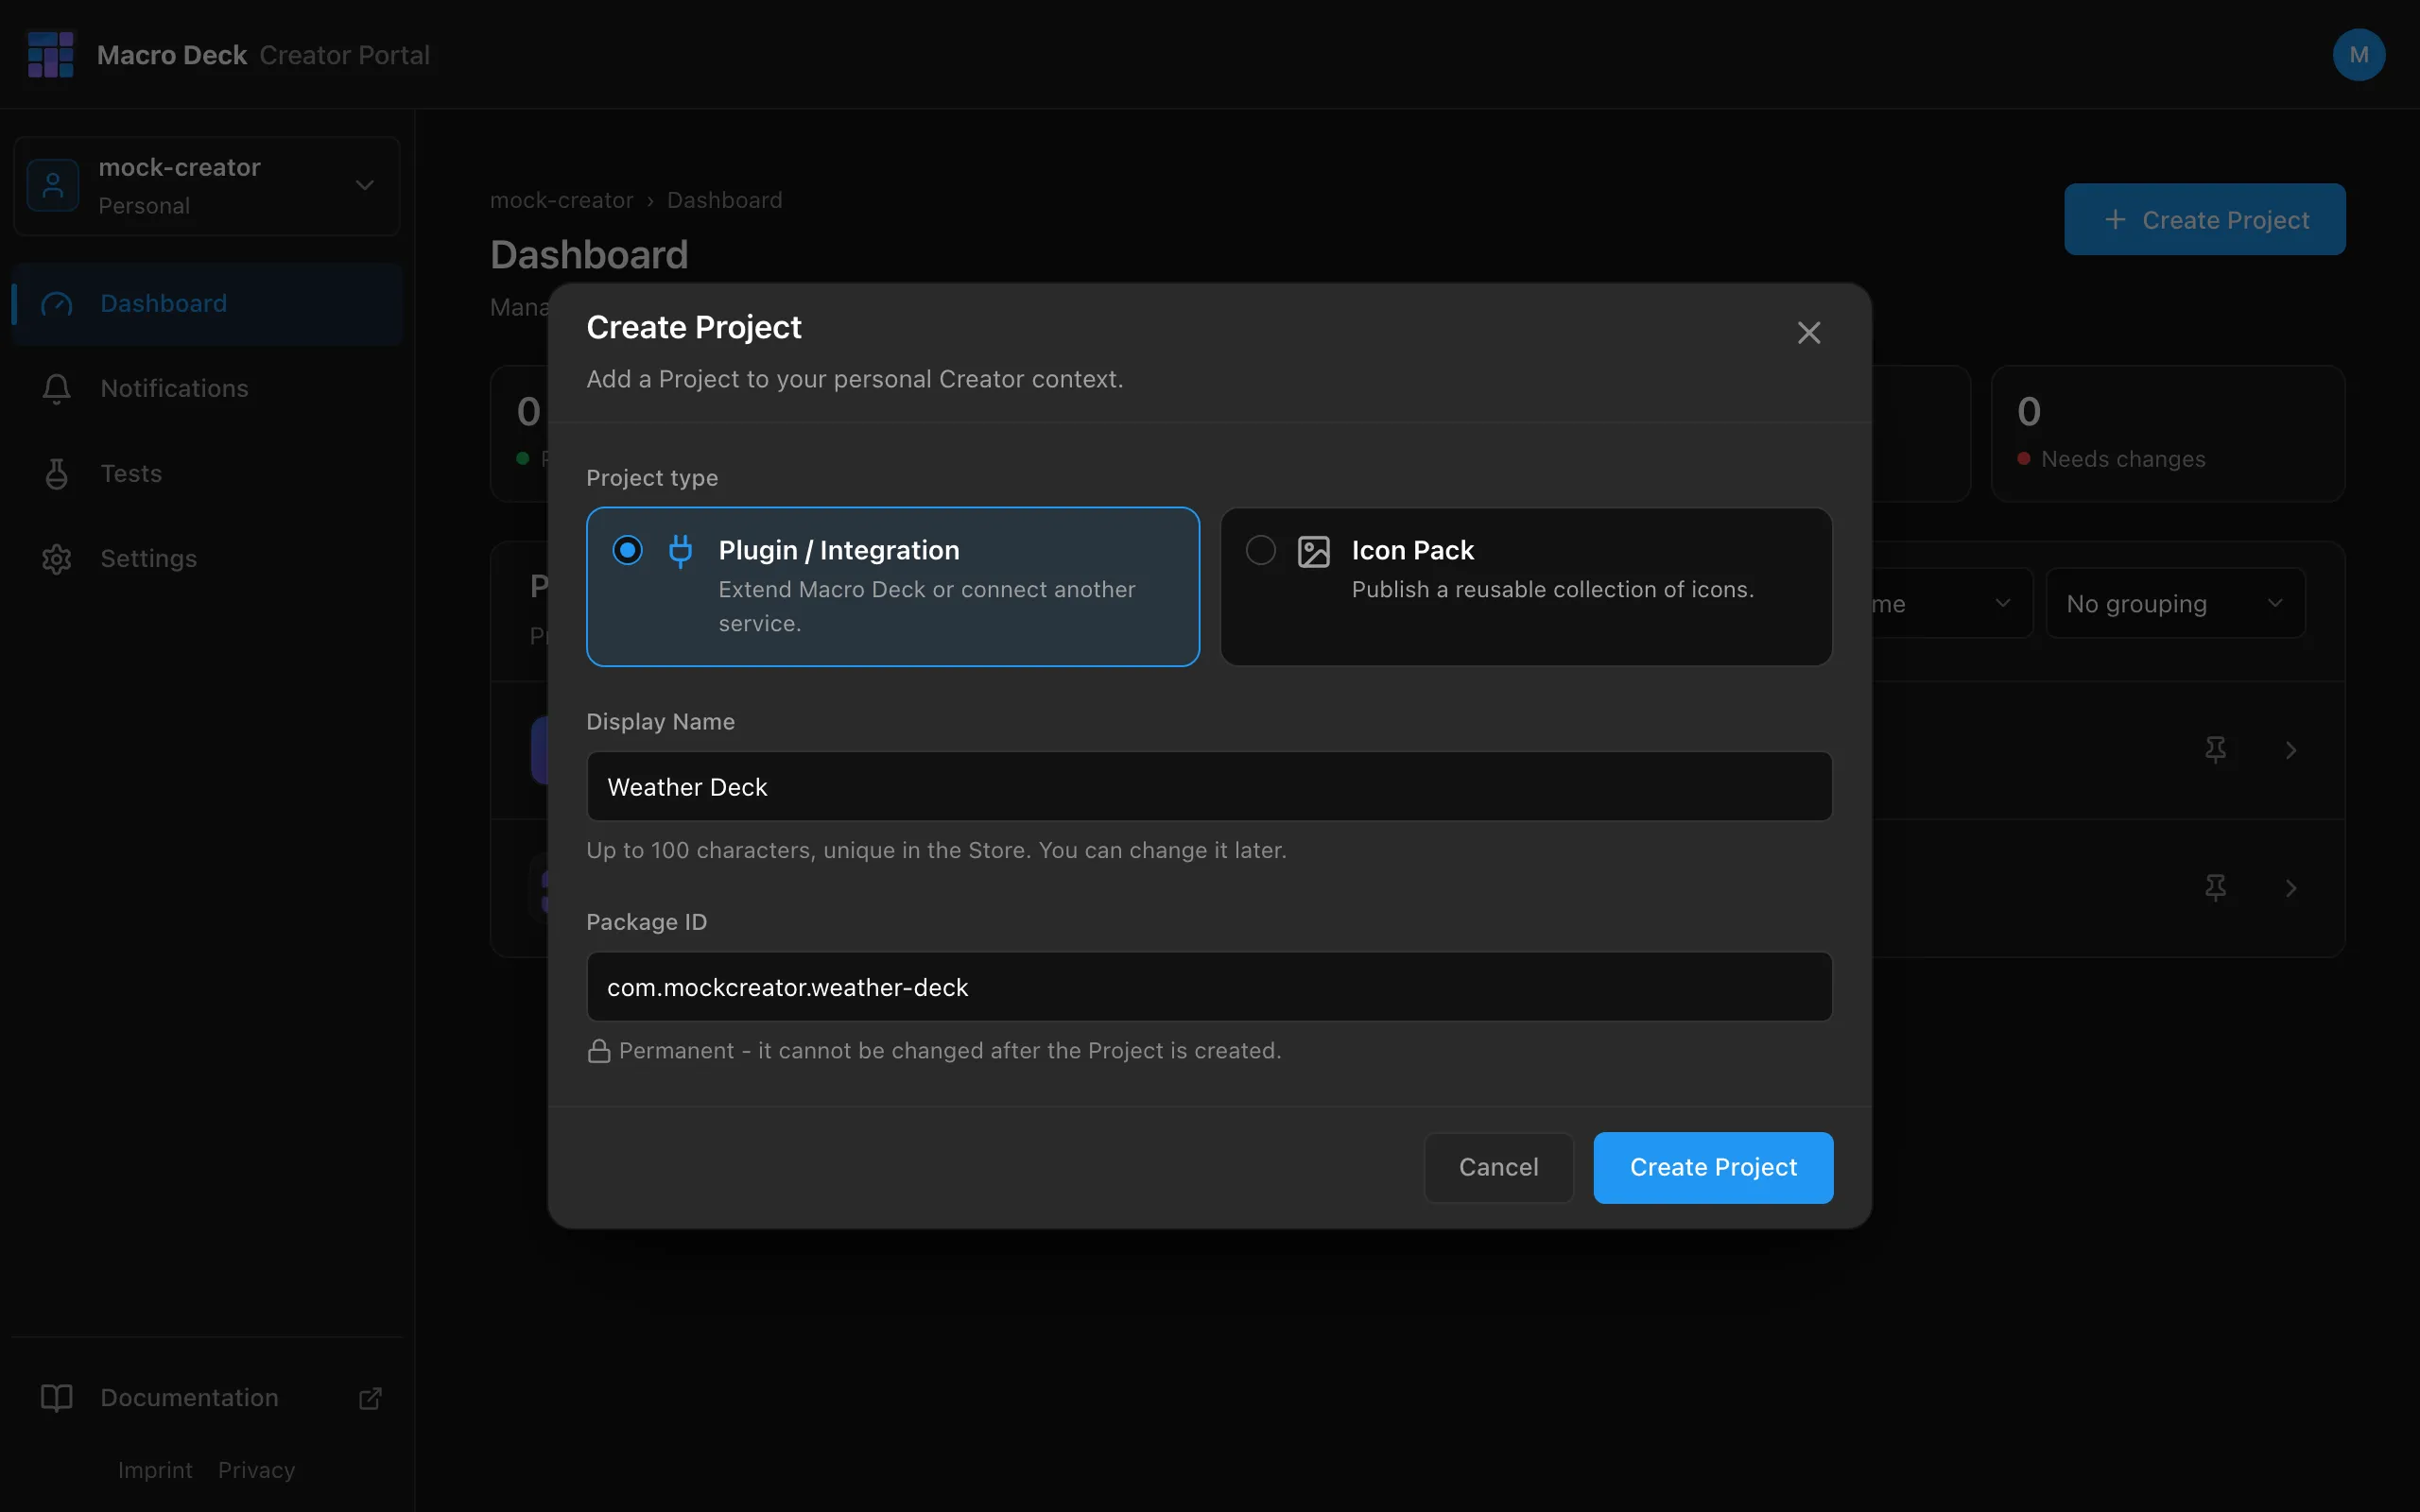Click the Project type label
This screenshot has height=1512, width=2420.
tap(652, 477)
